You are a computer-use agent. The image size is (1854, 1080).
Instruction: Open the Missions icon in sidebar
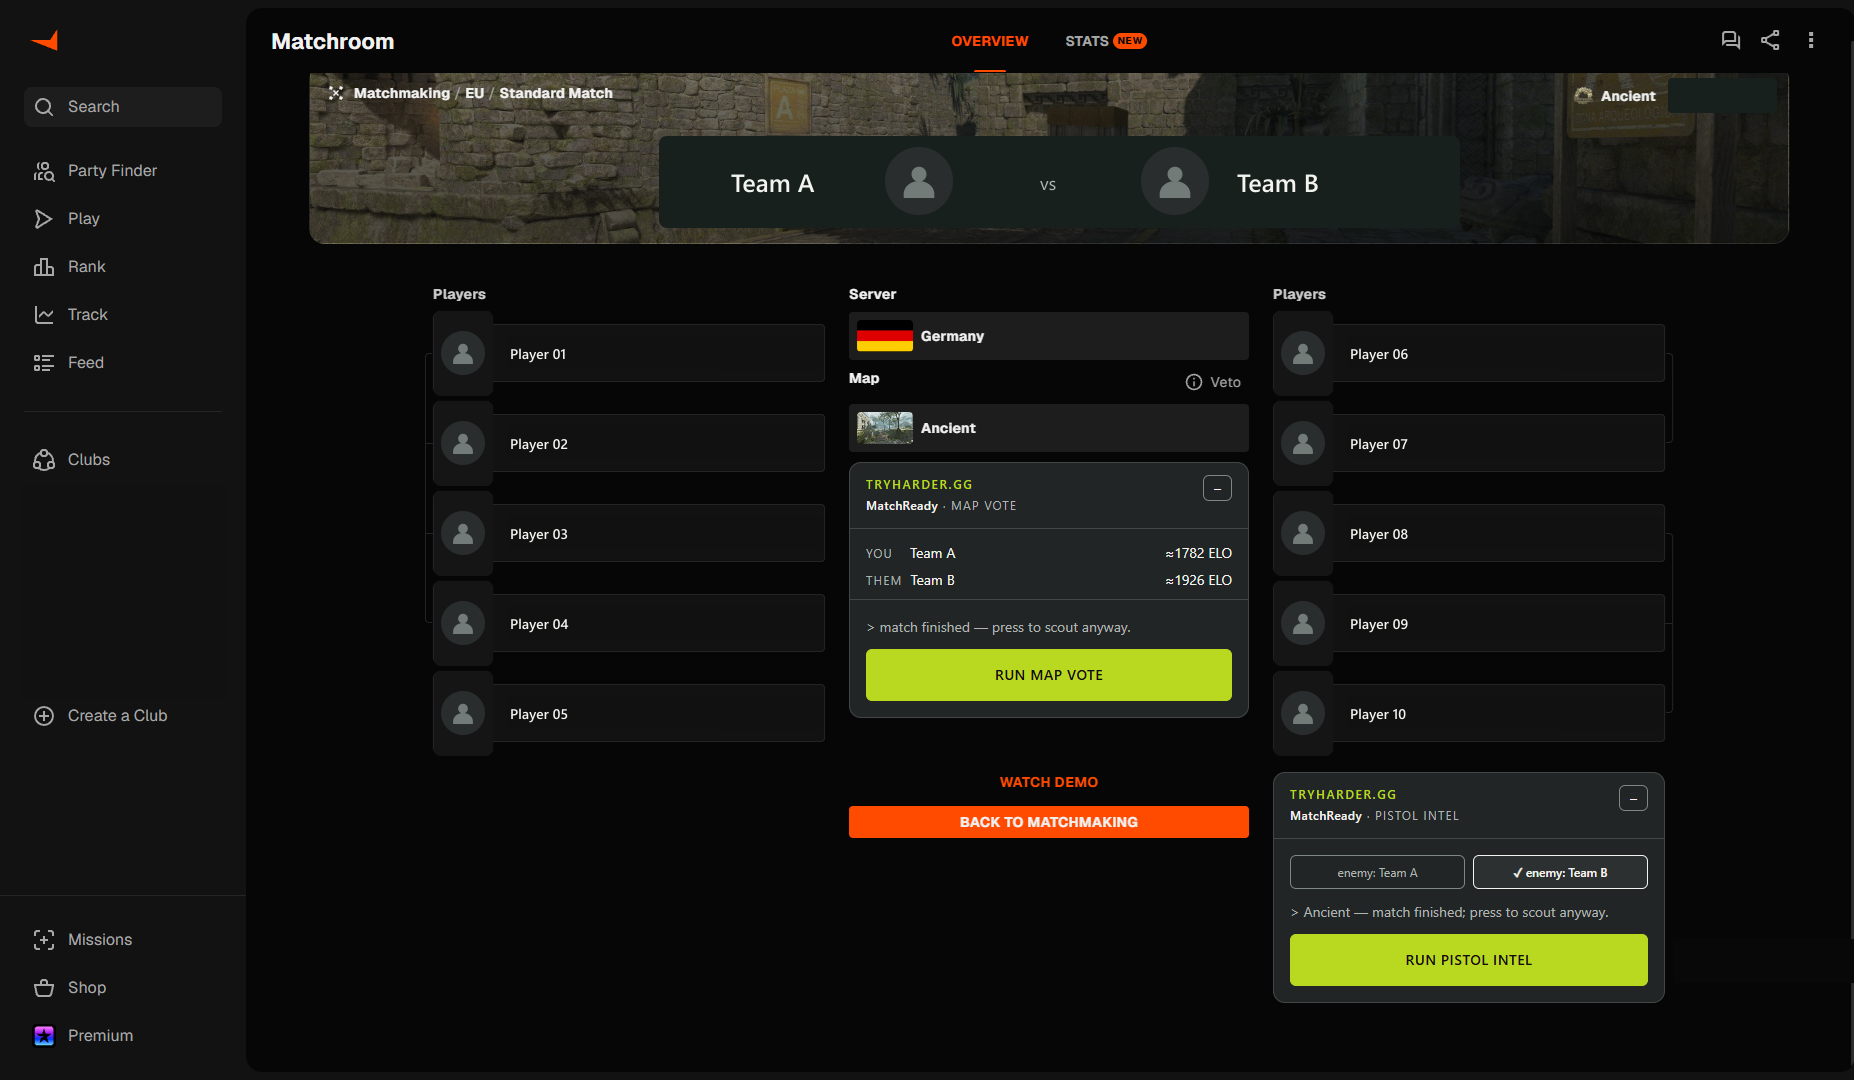(43, 940)
